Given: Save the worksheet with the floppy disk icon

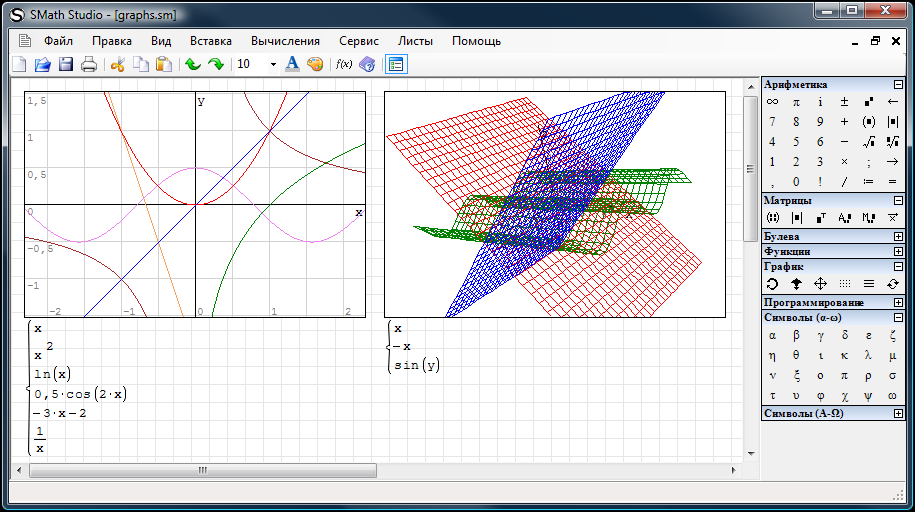Looking at the screenshot, I should (65, 64).
